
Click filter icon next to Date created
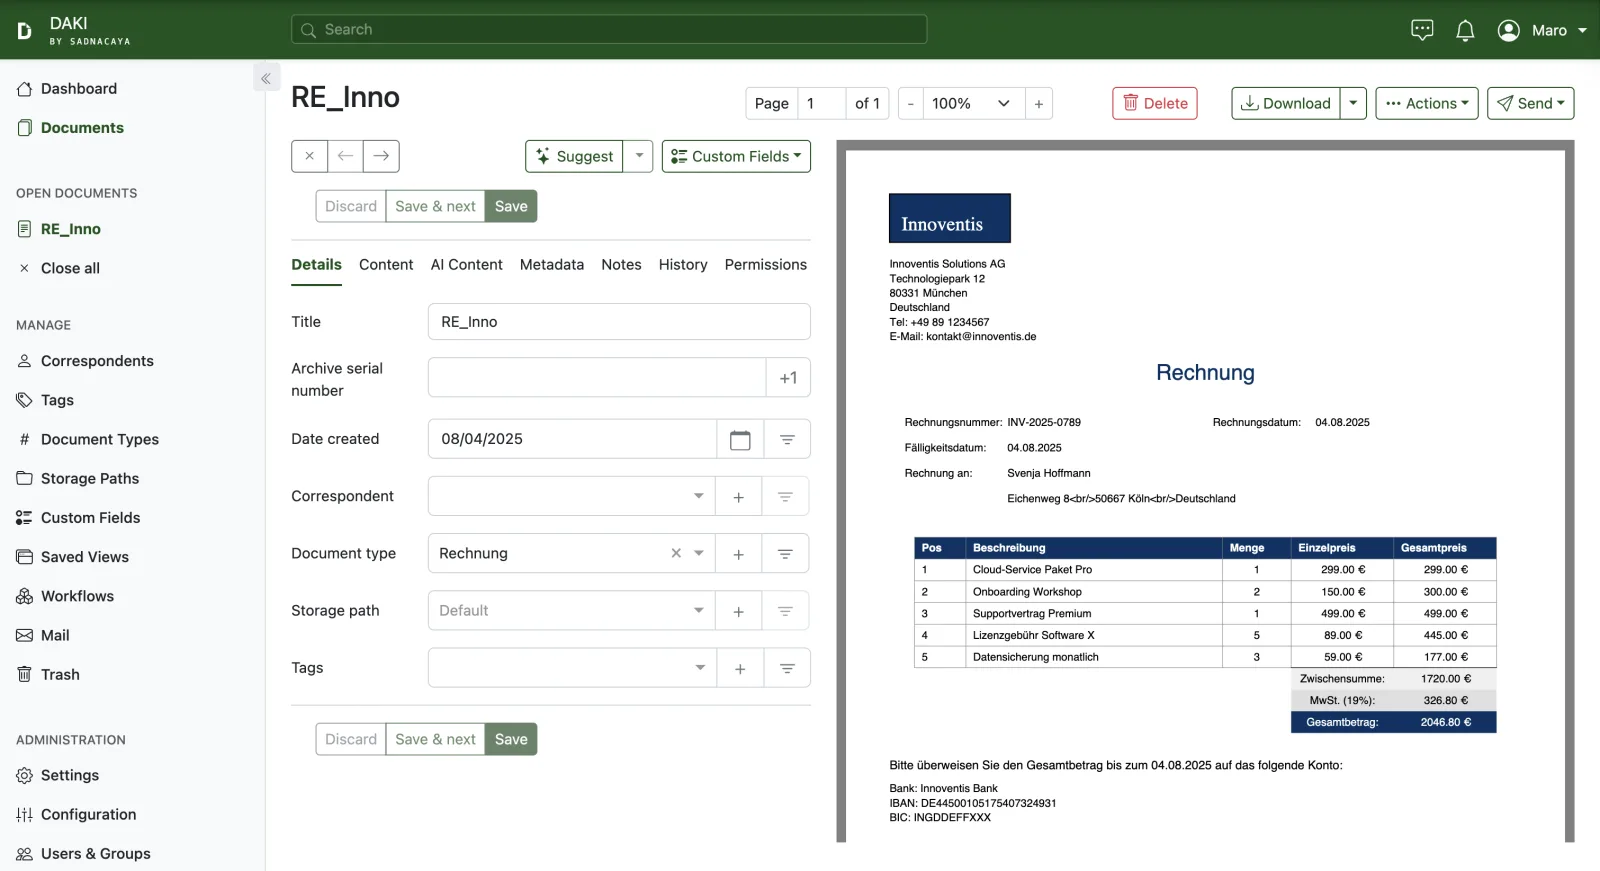787,439
